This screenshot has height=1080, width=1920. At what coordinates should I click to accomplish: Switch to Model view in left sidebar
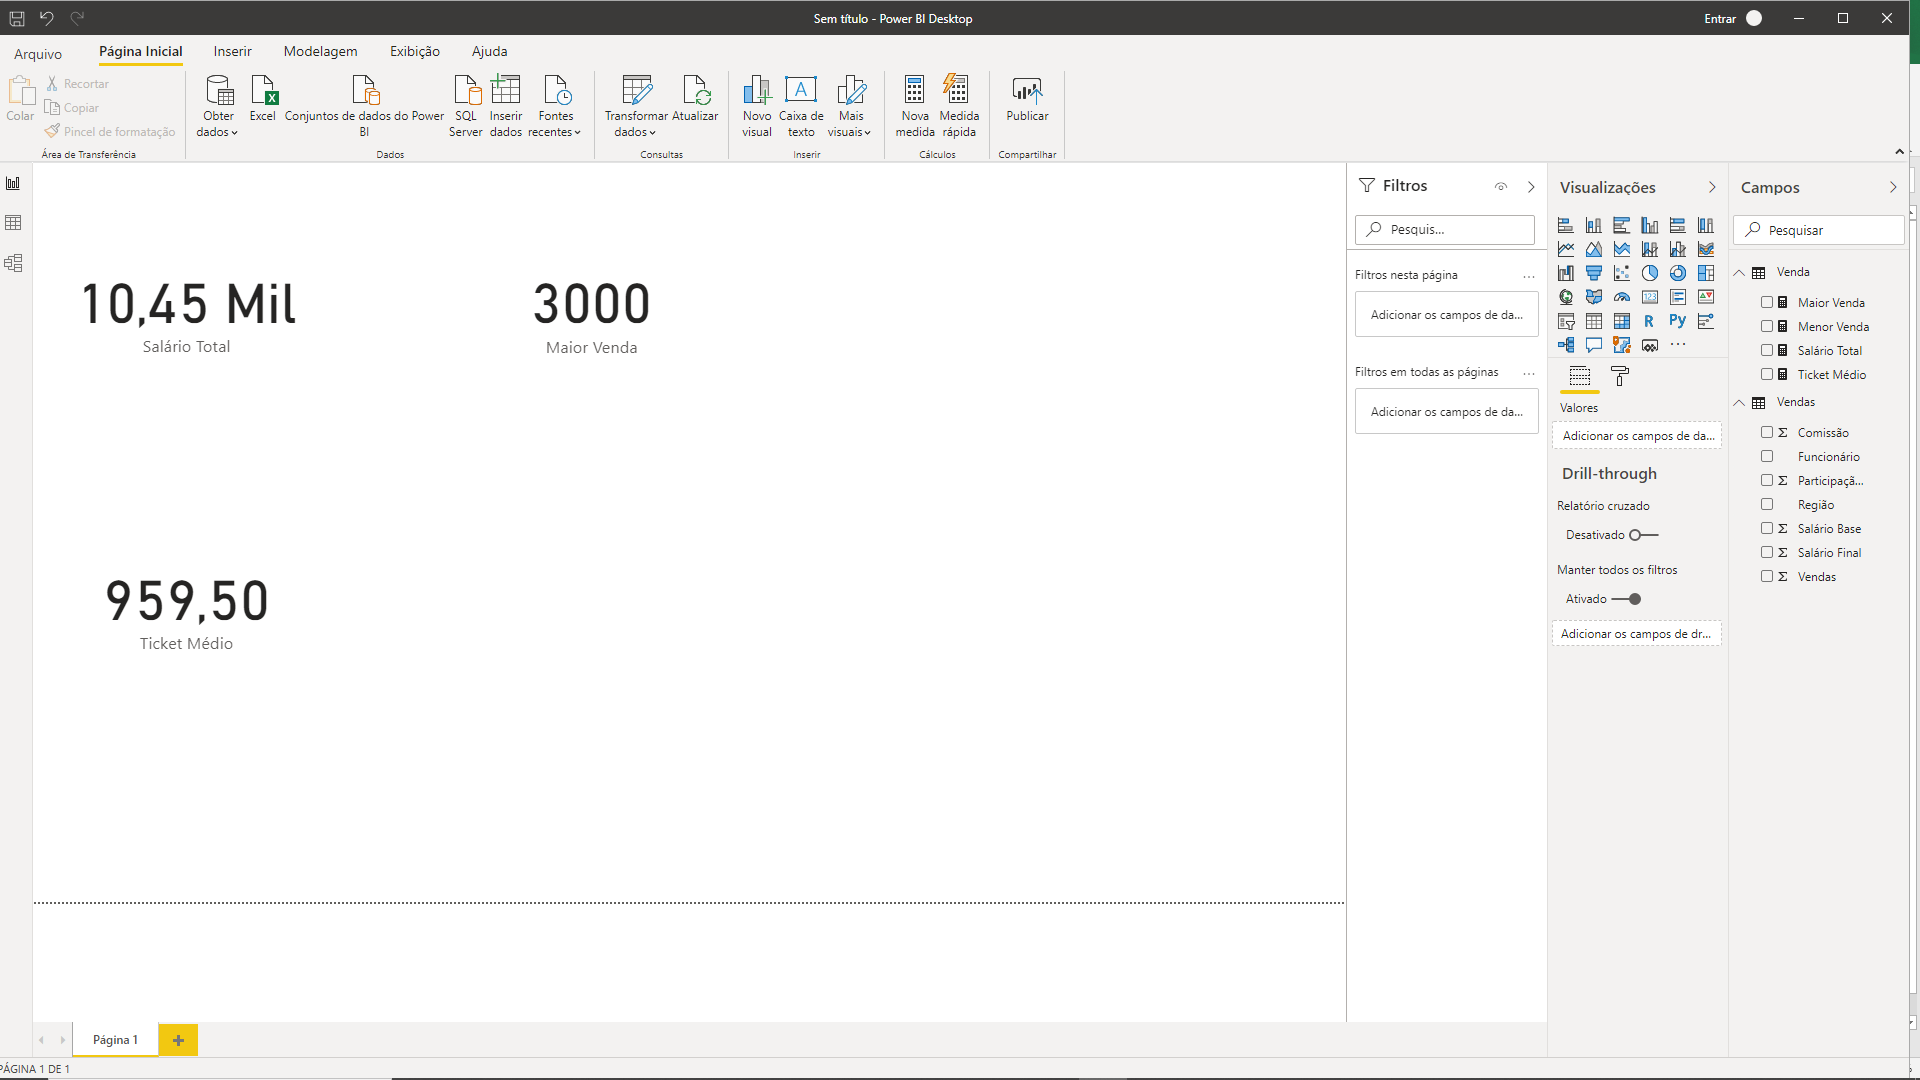click(13, 263)
